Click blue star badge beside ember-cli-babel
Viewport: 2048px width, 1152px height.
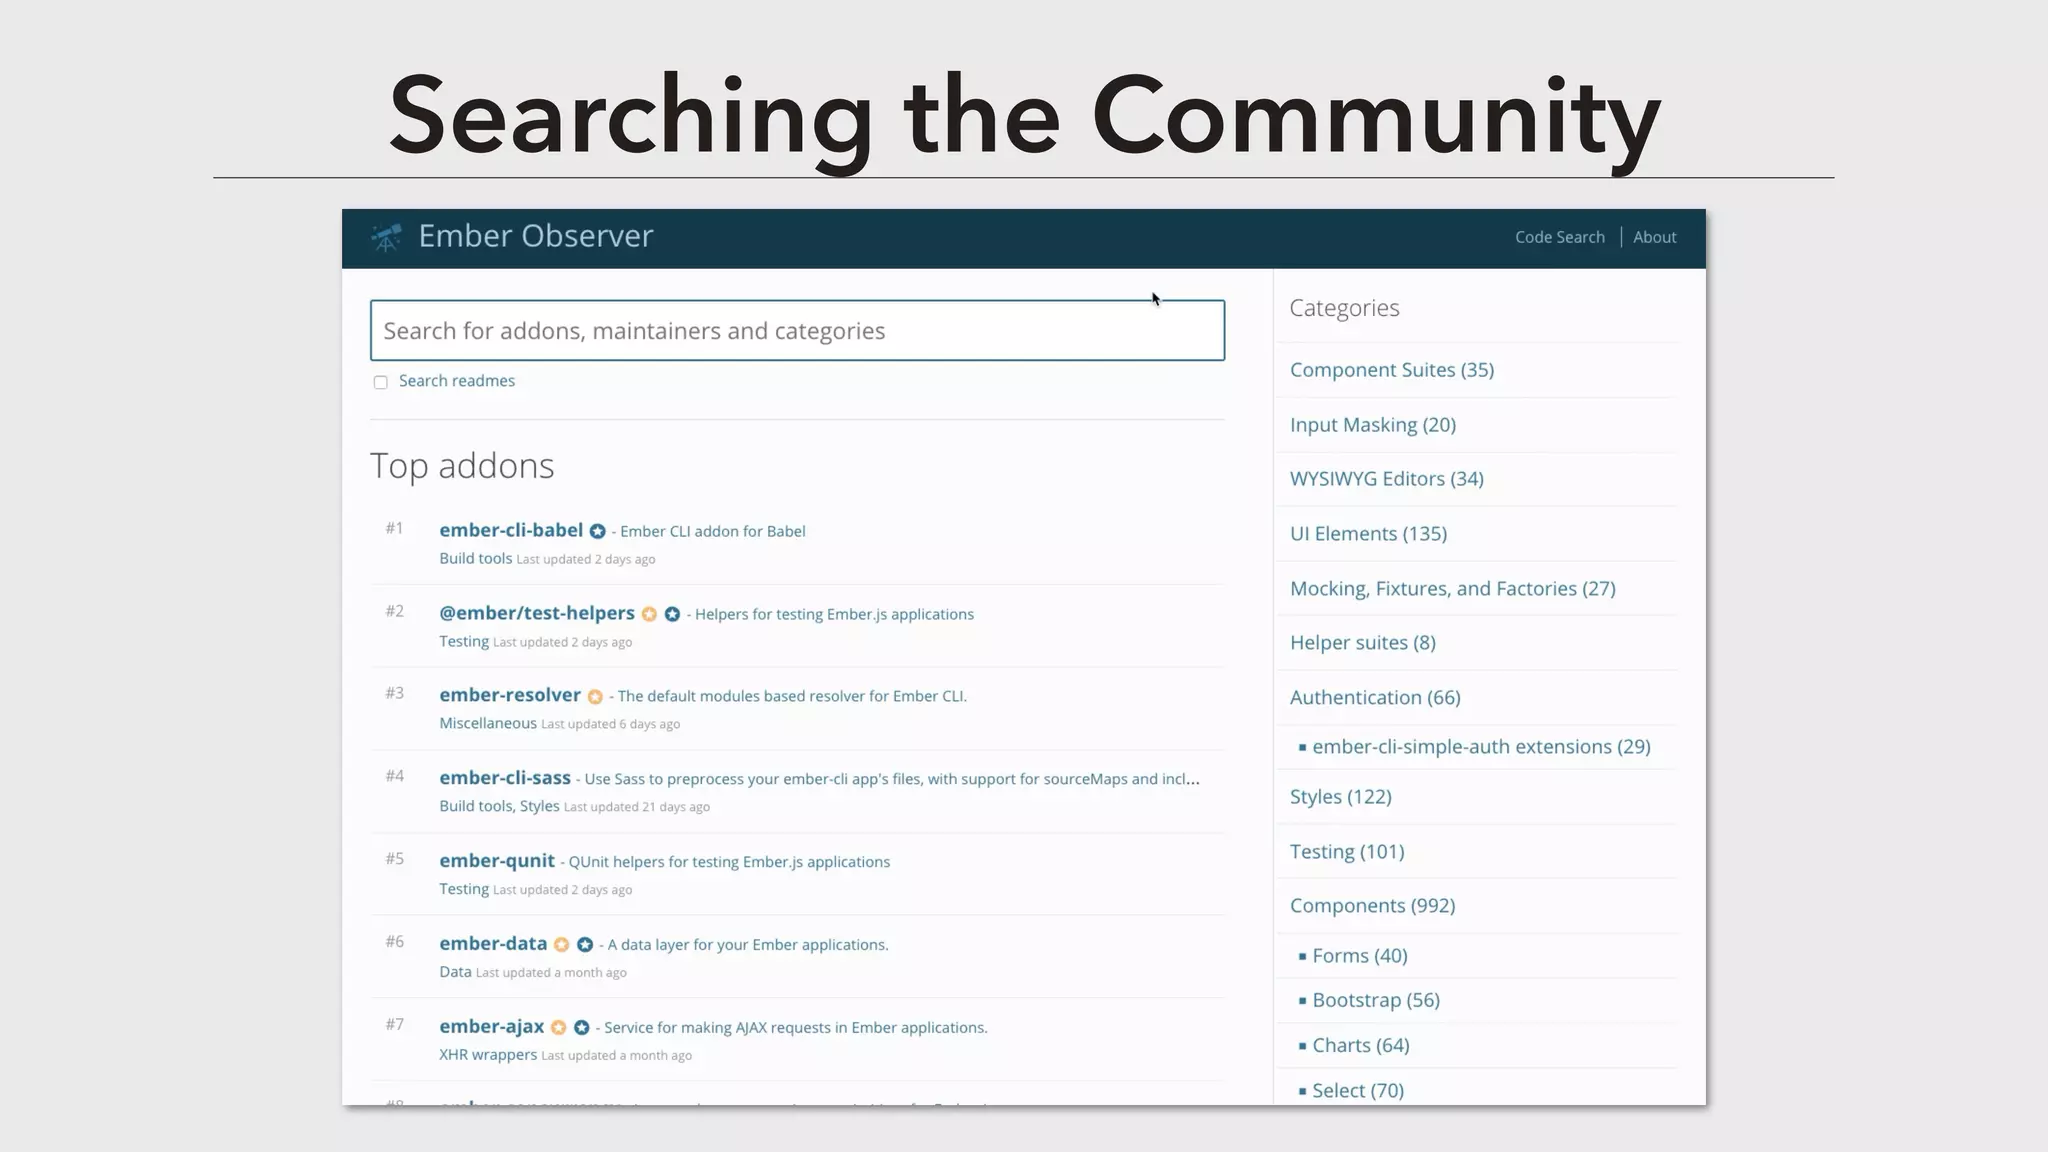pyautogui.click(x=597, y=532)
